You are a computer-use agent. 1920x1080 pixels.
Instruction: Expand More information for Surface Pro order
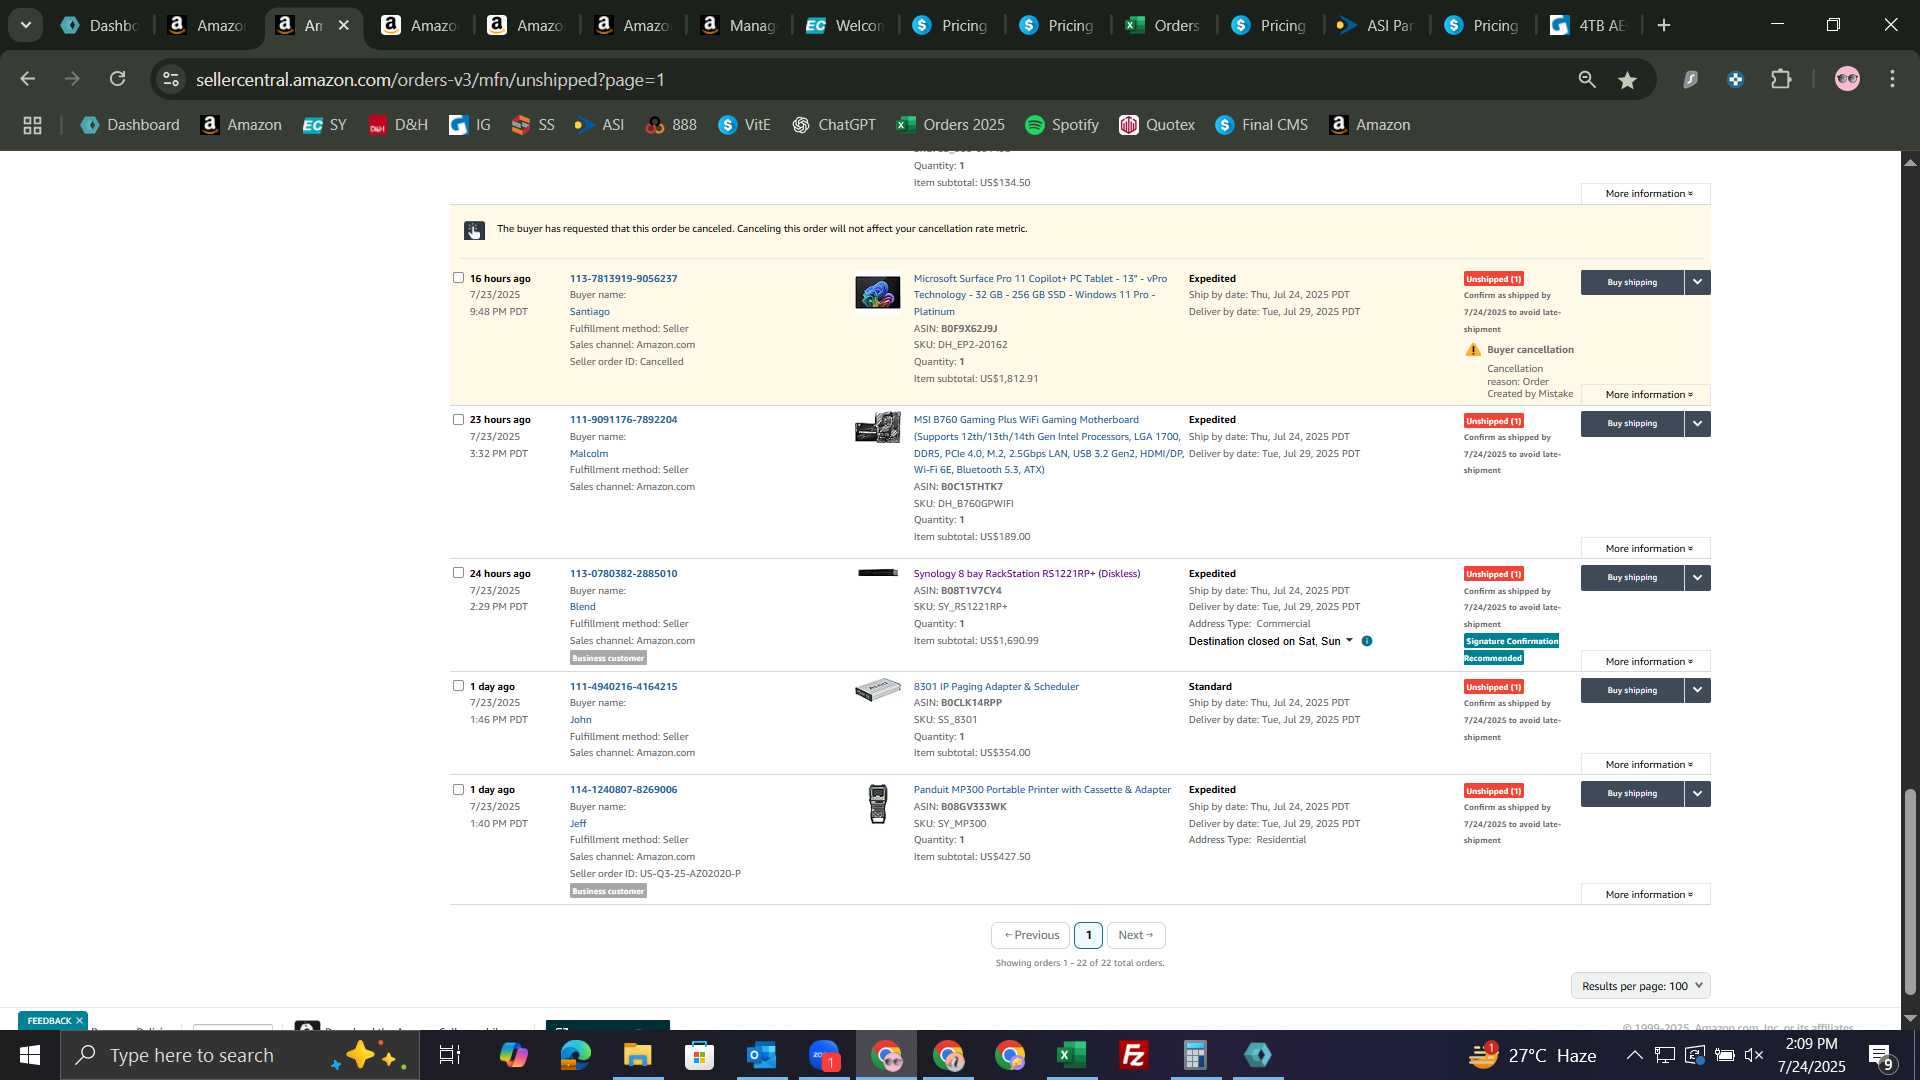(x=1646, y=395)
